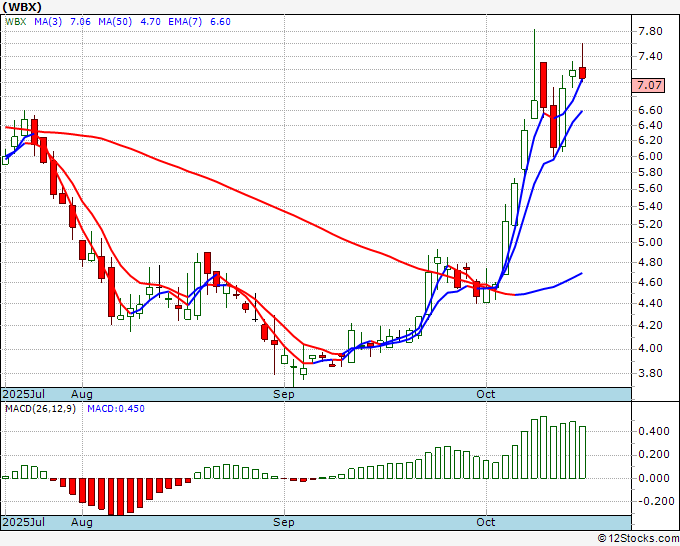This screenshot has width=680, height=546.
Task: Click the current price tag 7.07
Action: click(x=648, y=85)
